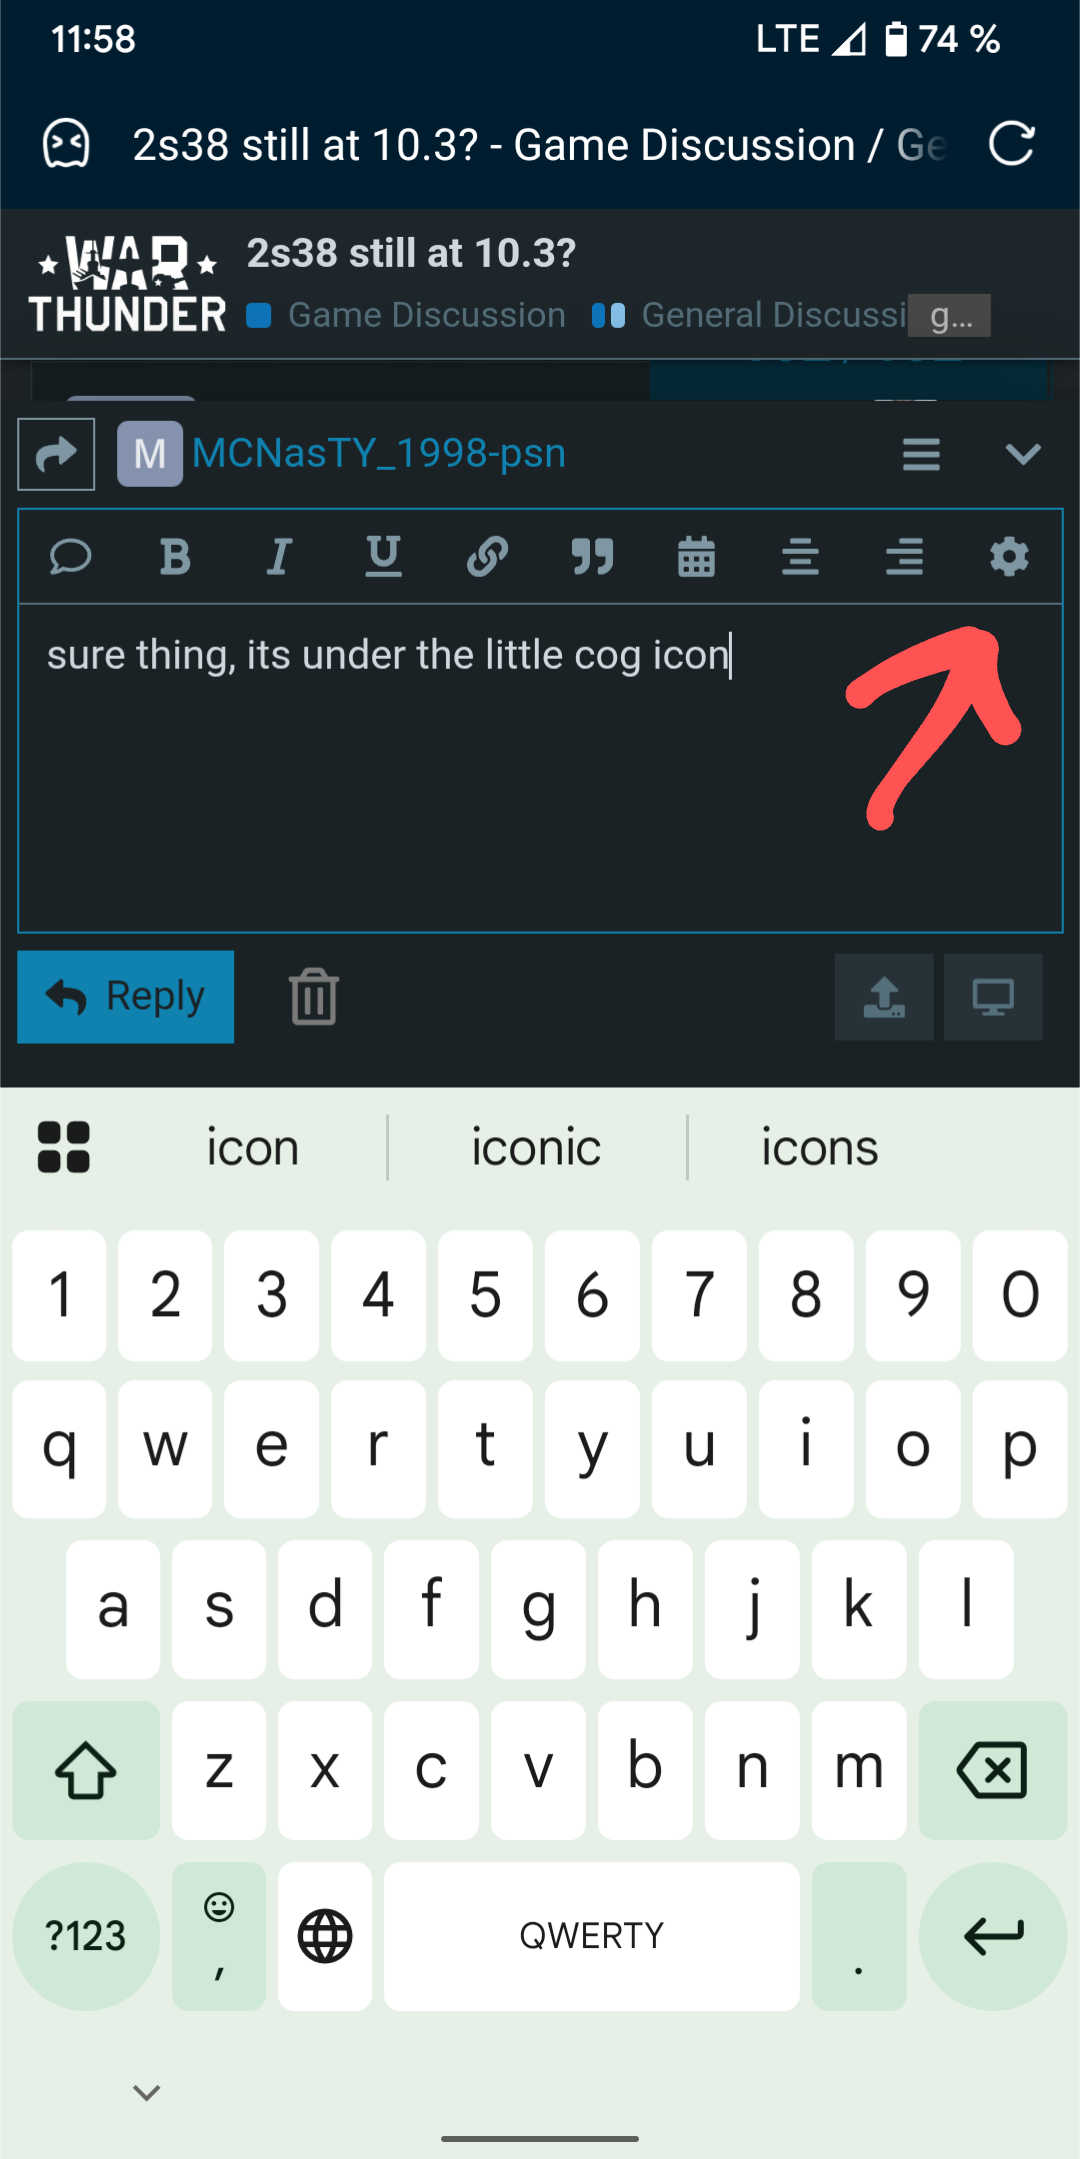Collapse the composer with down chevron
Screen dimensions: 1080x2159
click(x=1023, y=454)
